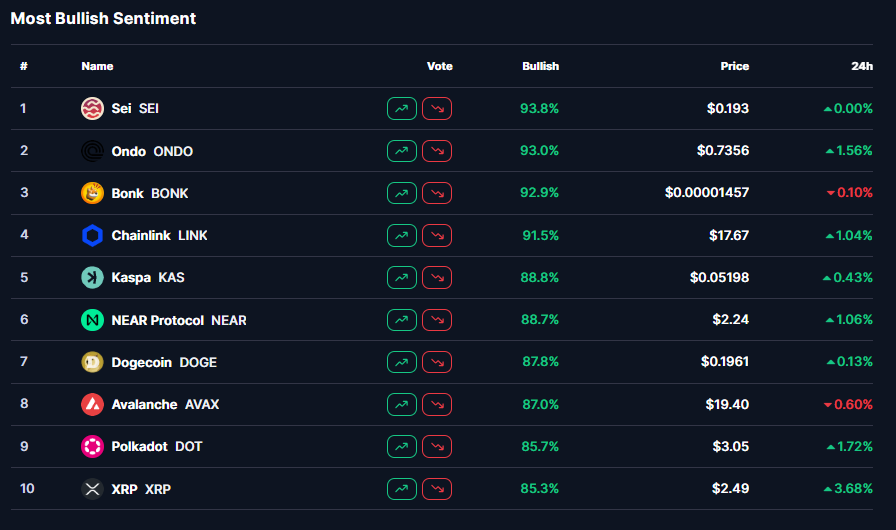
Task: Sort table by 24h column header
Action: pyautogui.click(x=861, y=66)
